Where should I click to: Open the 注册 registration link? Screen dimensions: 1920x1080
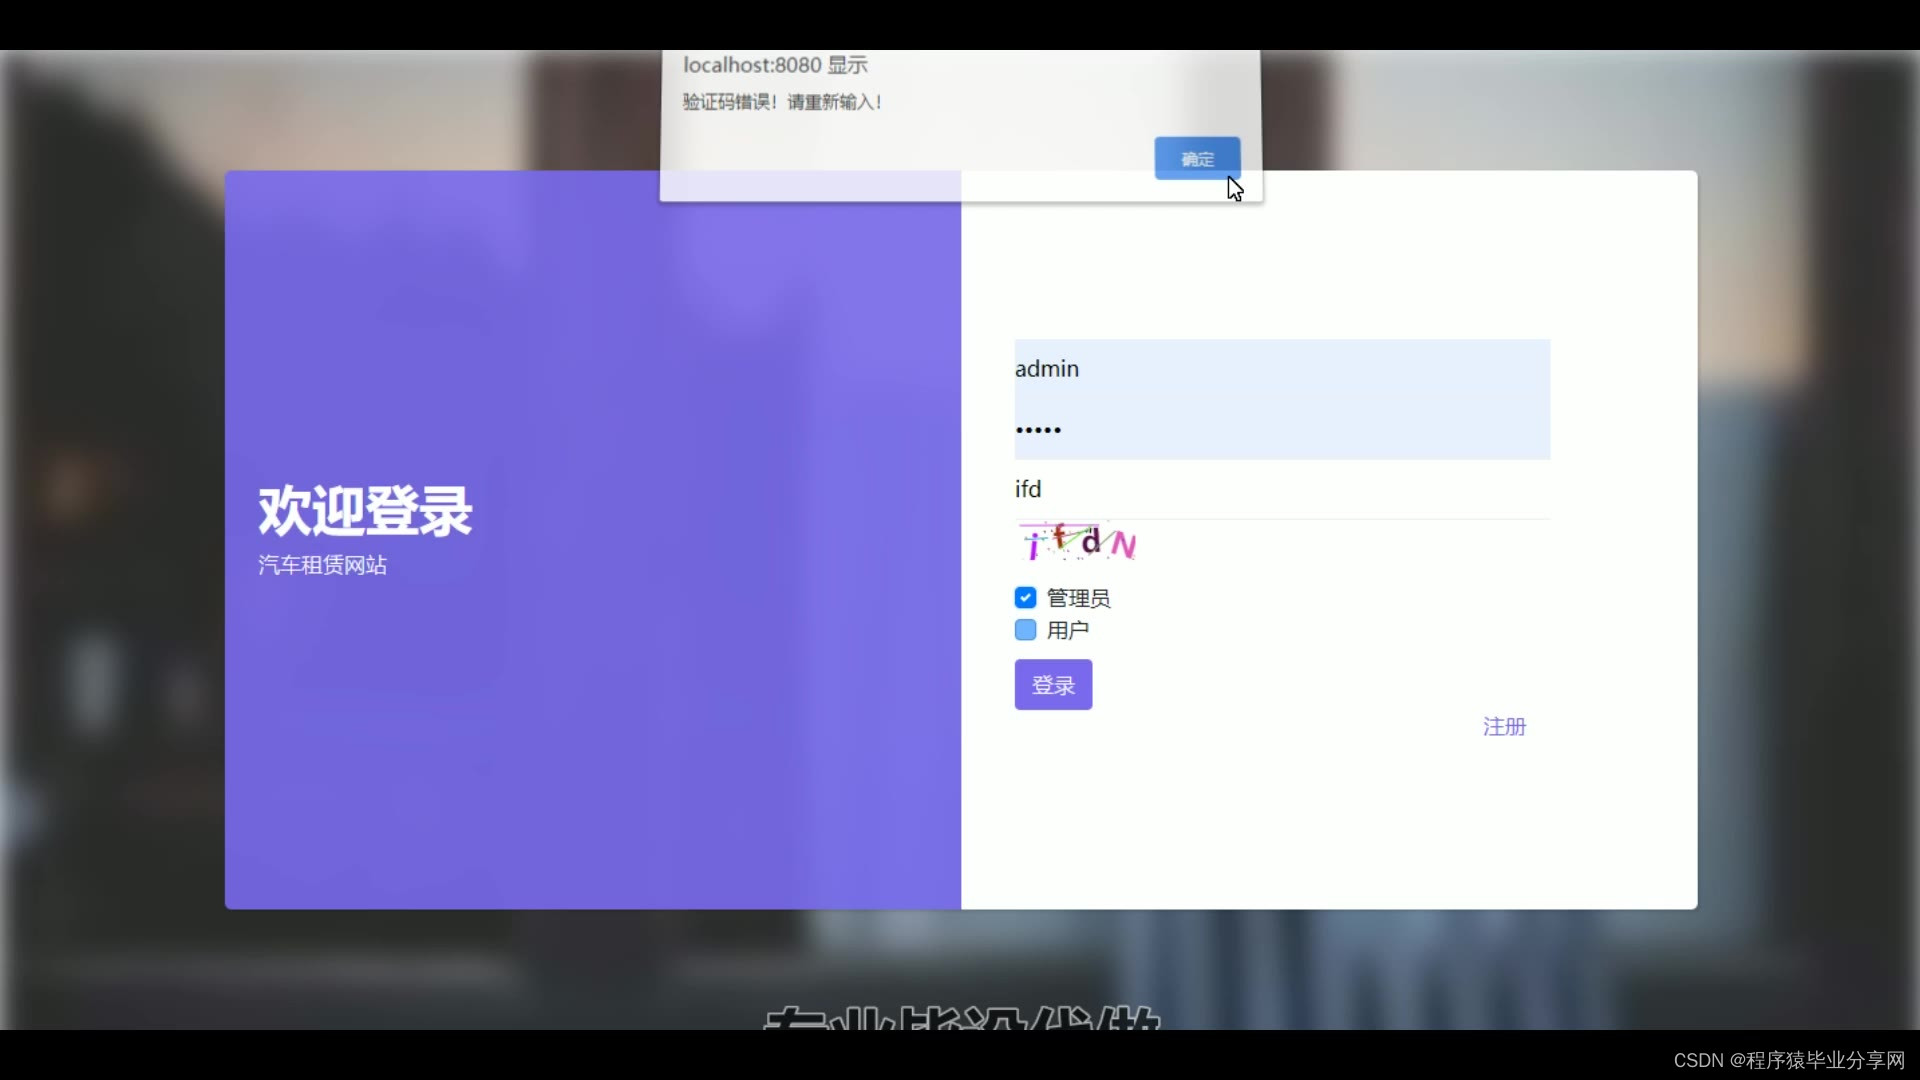(1504, 727)
